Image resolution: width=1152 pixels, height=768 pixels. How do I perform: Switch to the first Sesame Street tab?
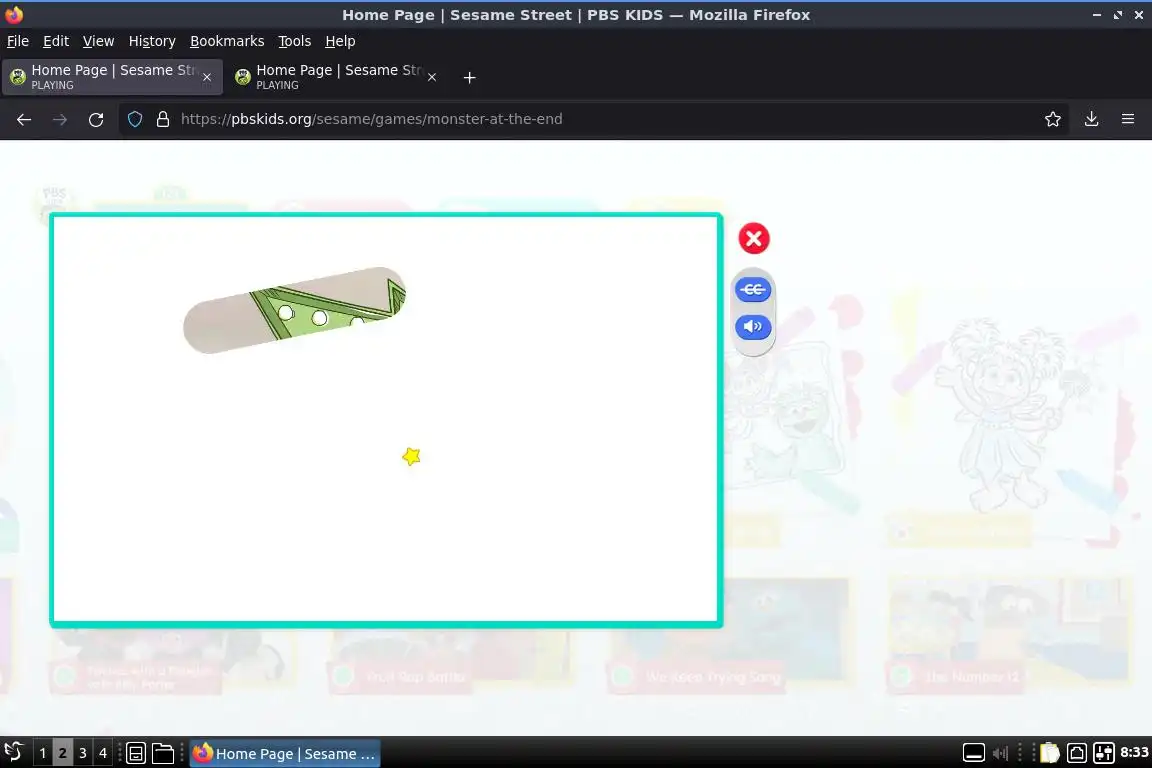112,77
